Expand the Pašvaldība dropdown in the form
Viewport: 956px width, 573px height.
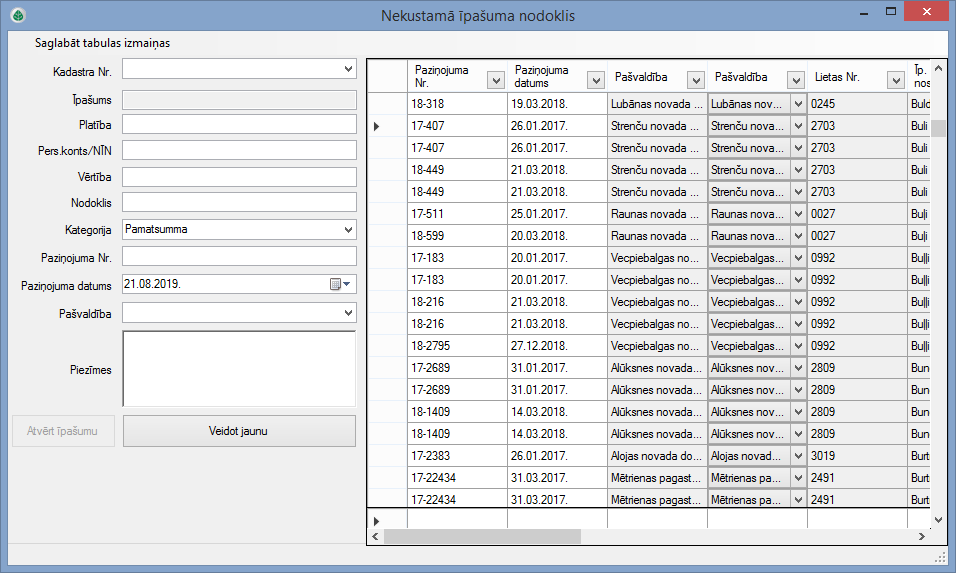coord(348,313)
